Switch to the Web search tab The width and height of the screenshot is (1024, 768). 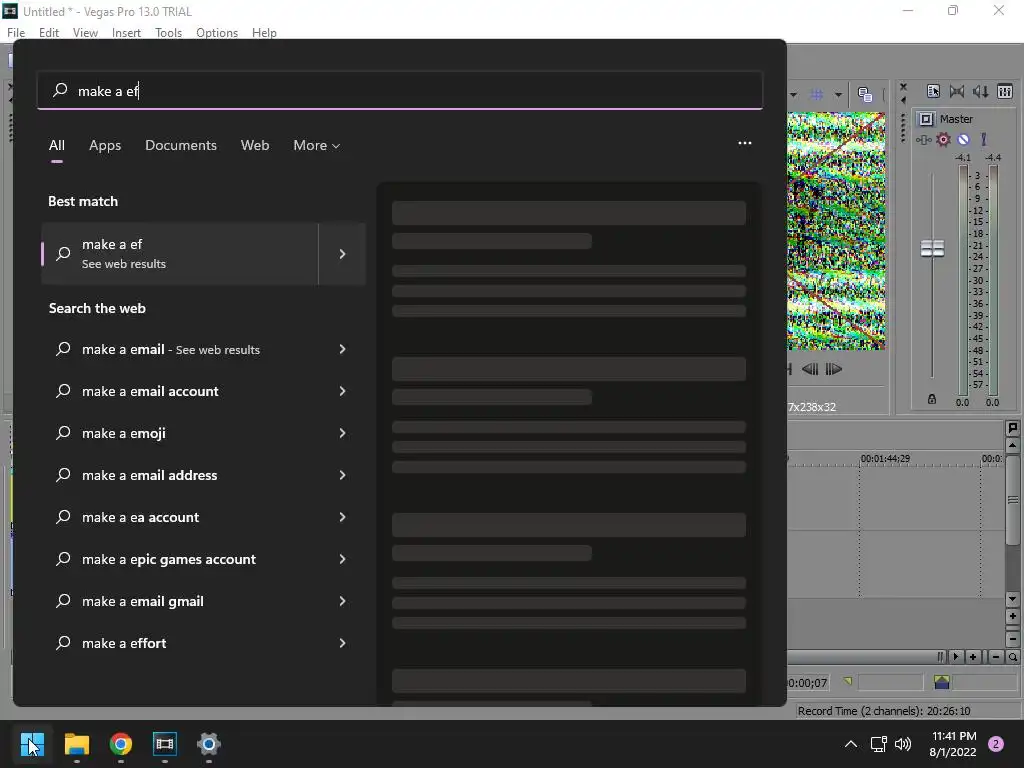coord(255,146)
